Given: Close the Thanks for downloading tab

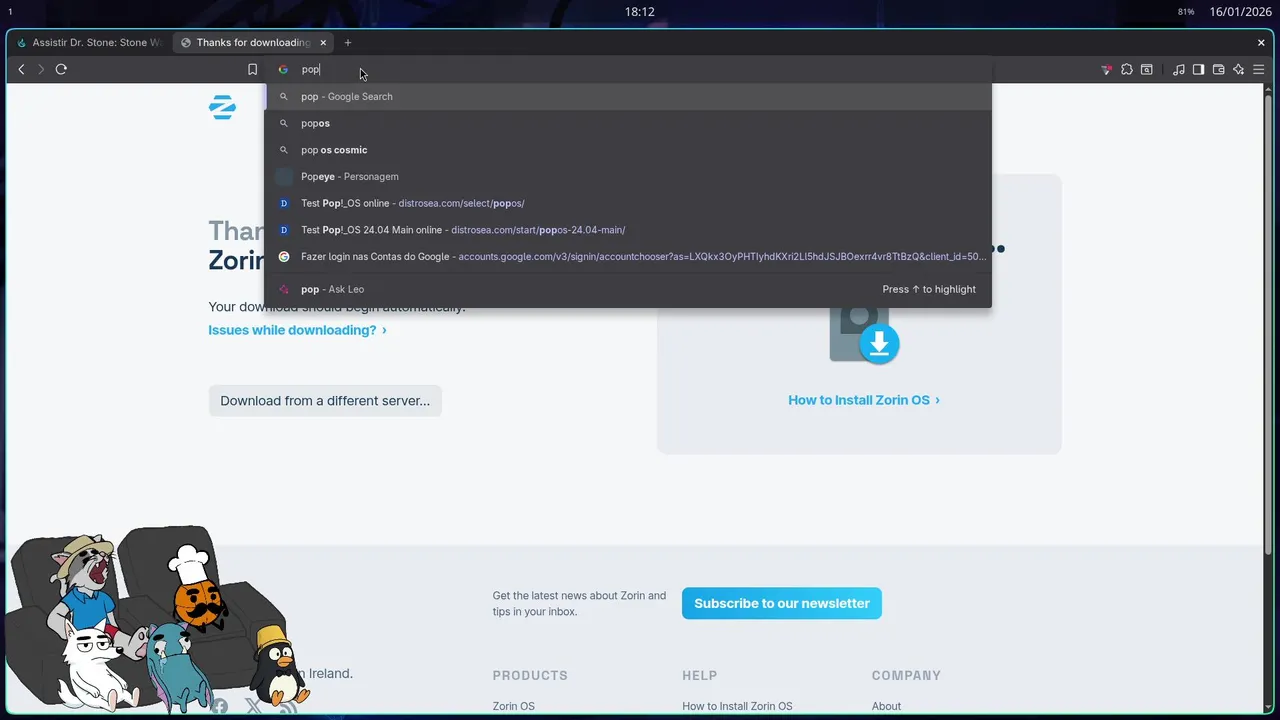Looking at the screenshot, I should [323, 43].
